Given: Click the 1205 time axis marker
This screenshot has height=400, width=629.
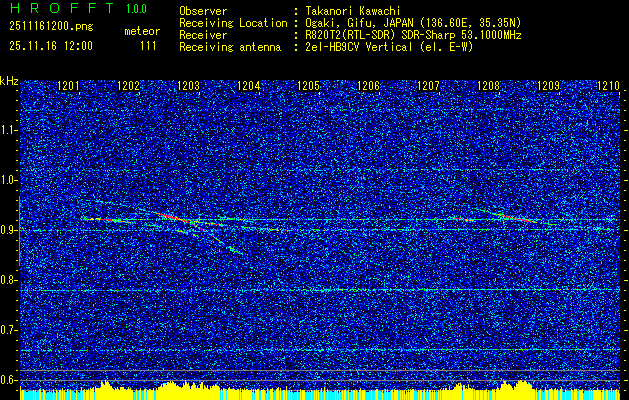Looking at the screenshot, I should 308,86.
